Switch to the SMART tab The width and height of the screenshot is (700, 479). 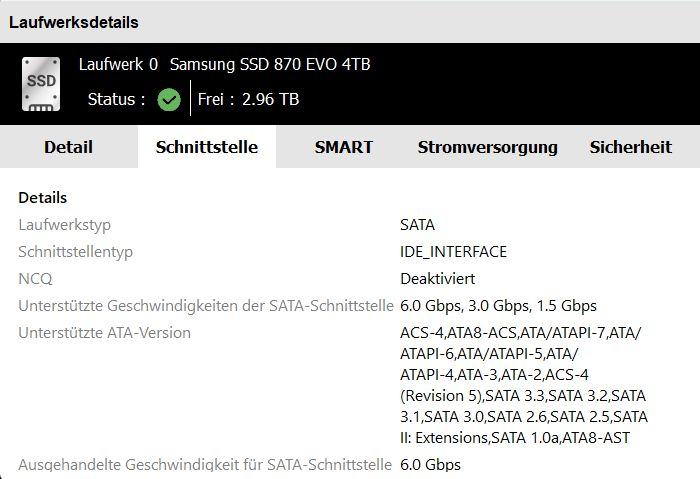(x=343, y=147)
